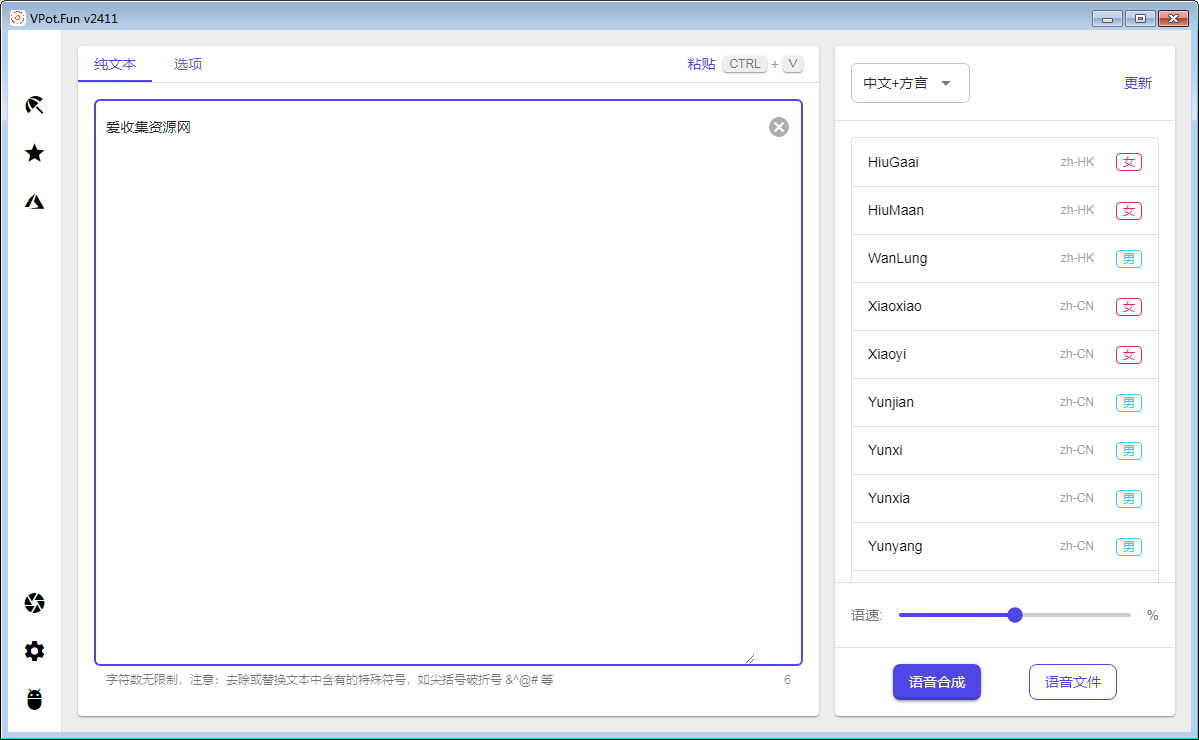Click the 男 tag on WanLung row
Image resolution: width=1199 pixels, height=740 pixels.
(x=1129, y=258)
